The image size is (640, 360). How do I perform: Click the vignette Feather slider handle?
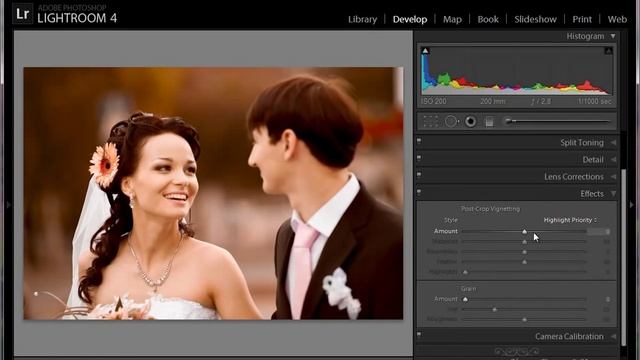pyautogui.click(x=524, y=262)
